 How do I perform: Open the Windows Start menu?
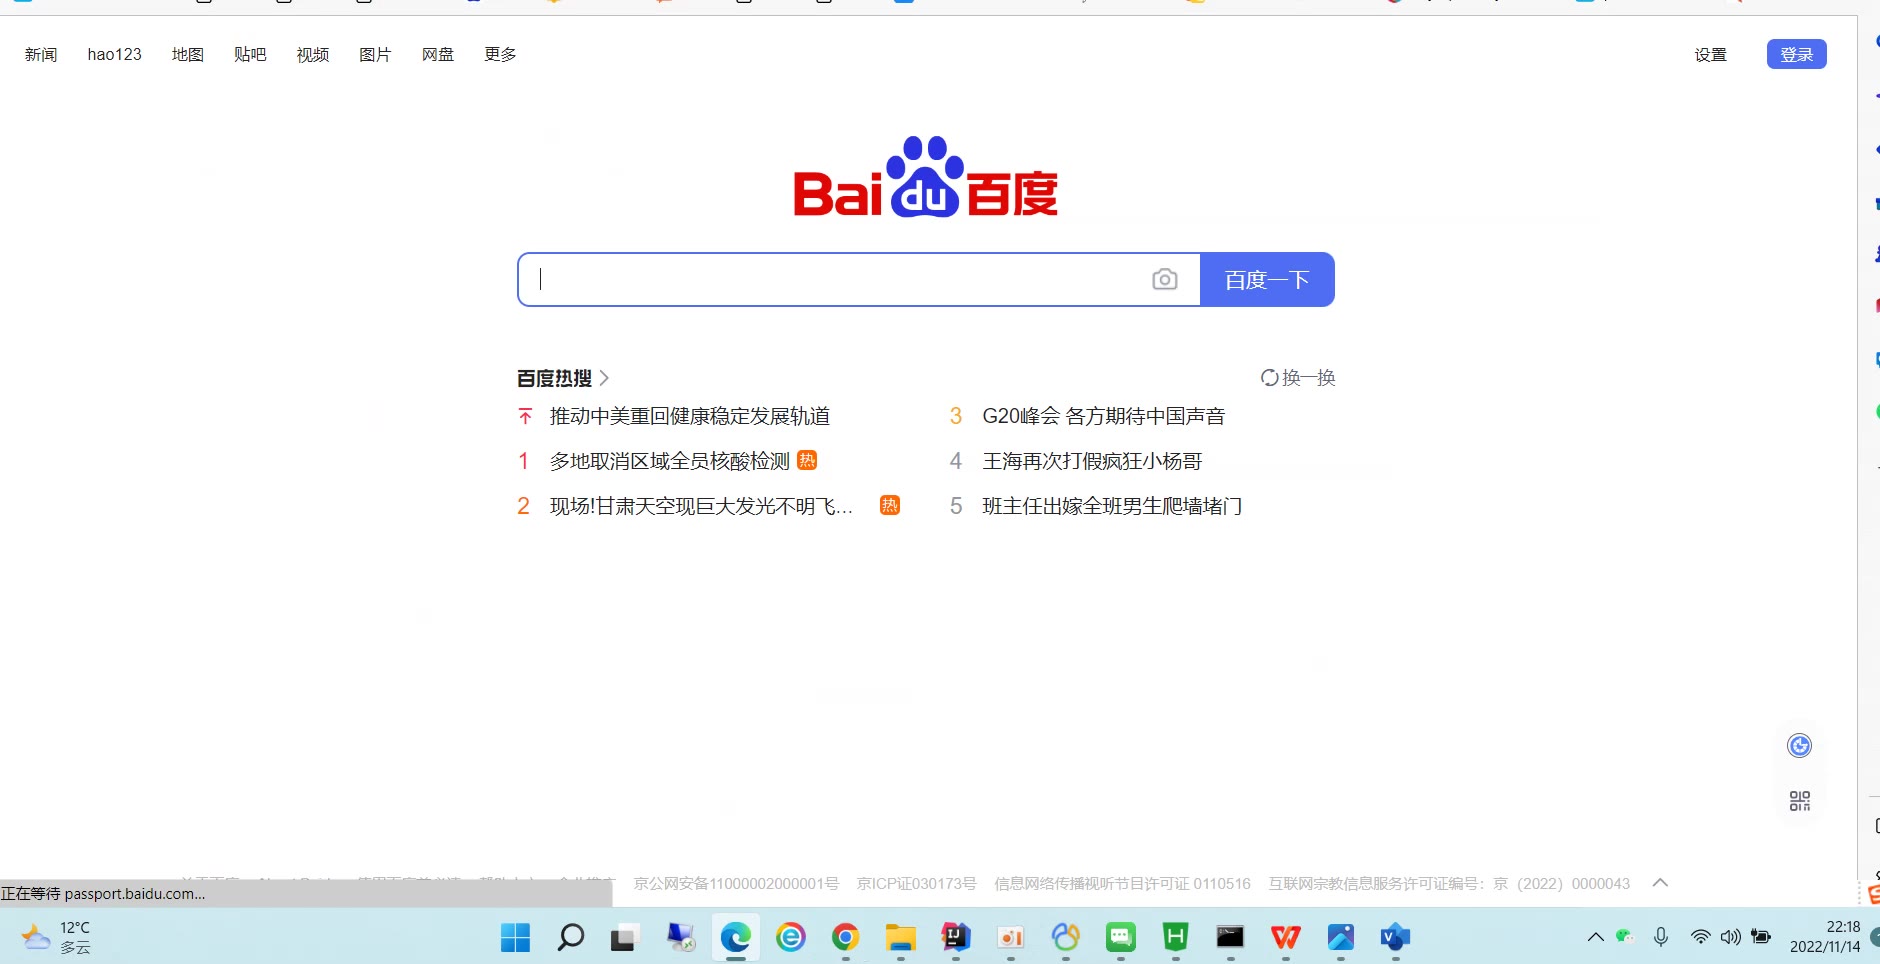coord(515,937)
